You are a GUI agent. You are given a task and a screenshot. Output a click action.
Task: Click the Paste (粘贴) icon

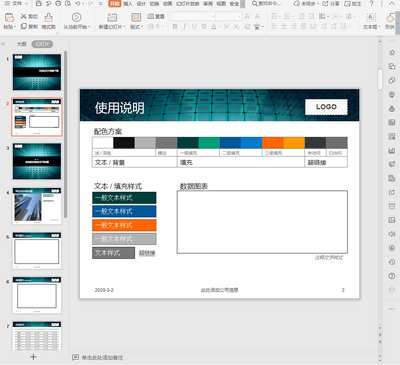click(10, 17)
